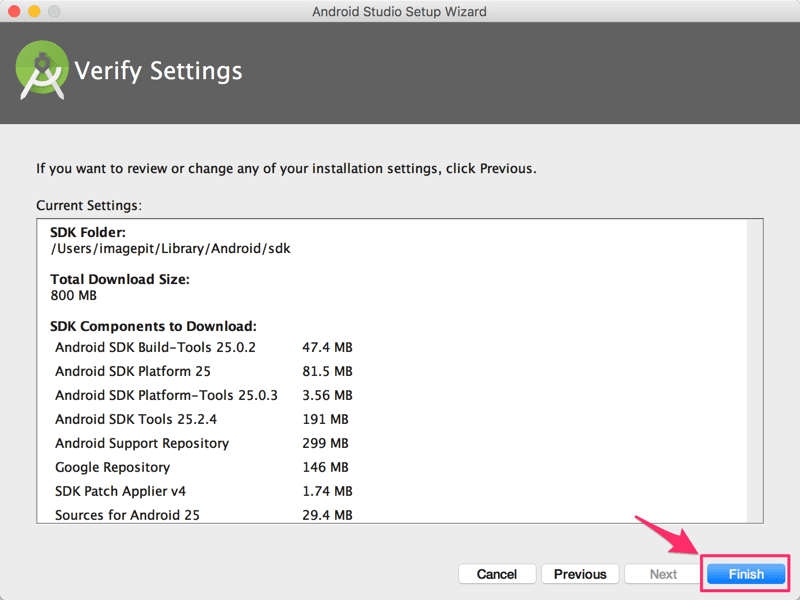The width and height of the screenshot is (800, 600).
Task: Select the SDK path /Users/imagepit/Library/Android/sdk
Action: pos(170,248)
